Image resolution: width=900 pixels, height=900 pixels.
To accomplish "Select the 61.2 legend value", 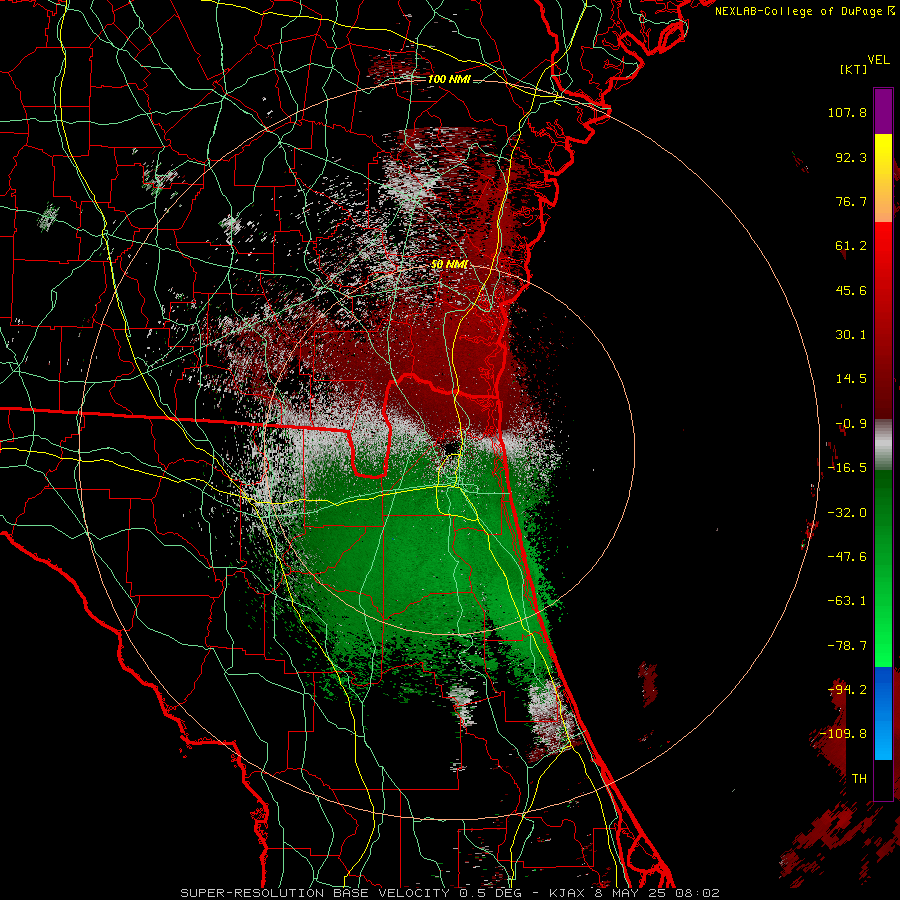I will (x=851, y=246).
